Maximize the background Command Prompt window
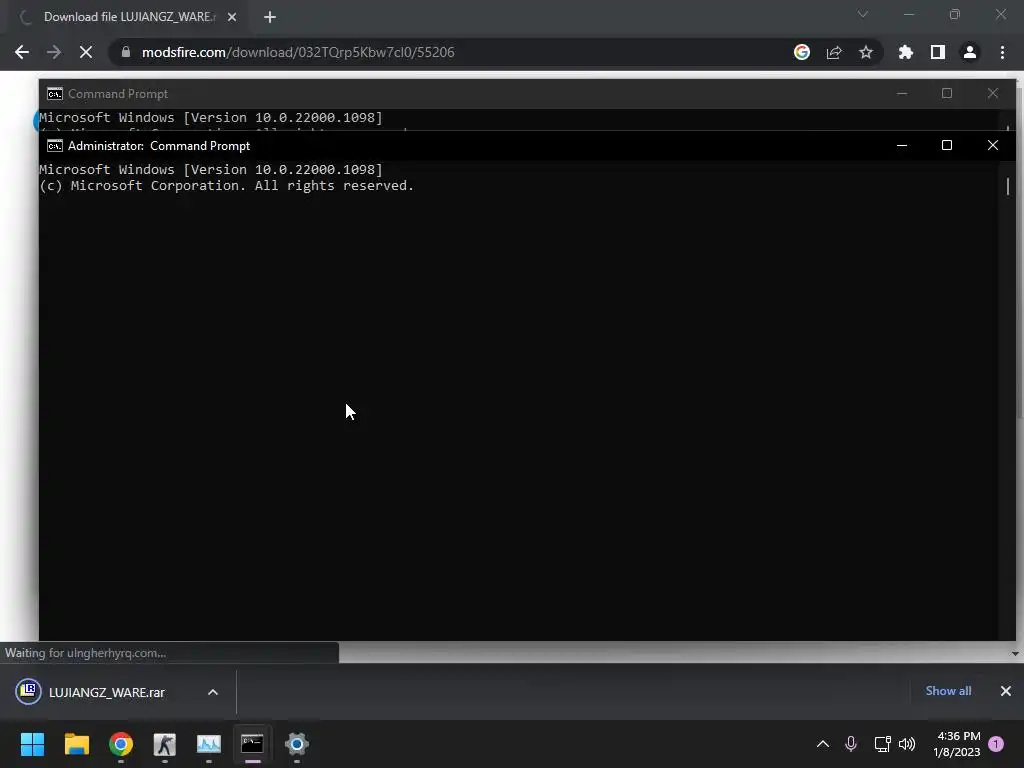The height and width of the screenshot is (768, 1024). 947,93
